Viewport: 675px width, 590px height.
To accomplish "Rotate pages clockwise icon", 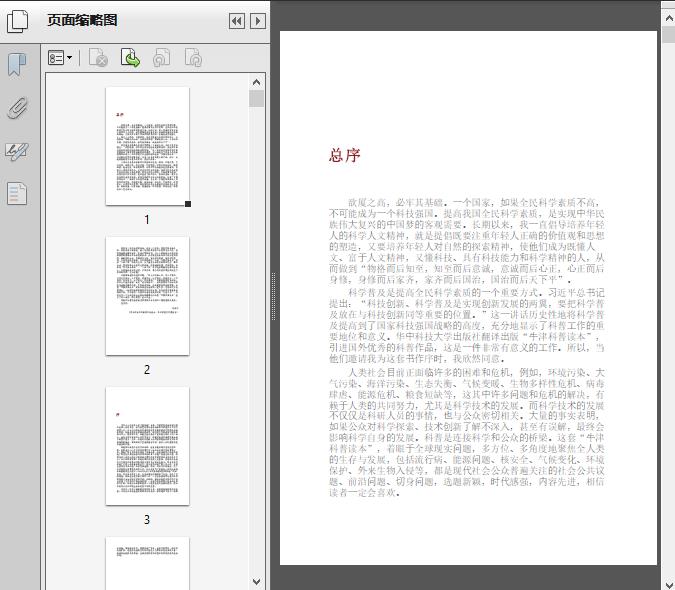I will 193,59.
